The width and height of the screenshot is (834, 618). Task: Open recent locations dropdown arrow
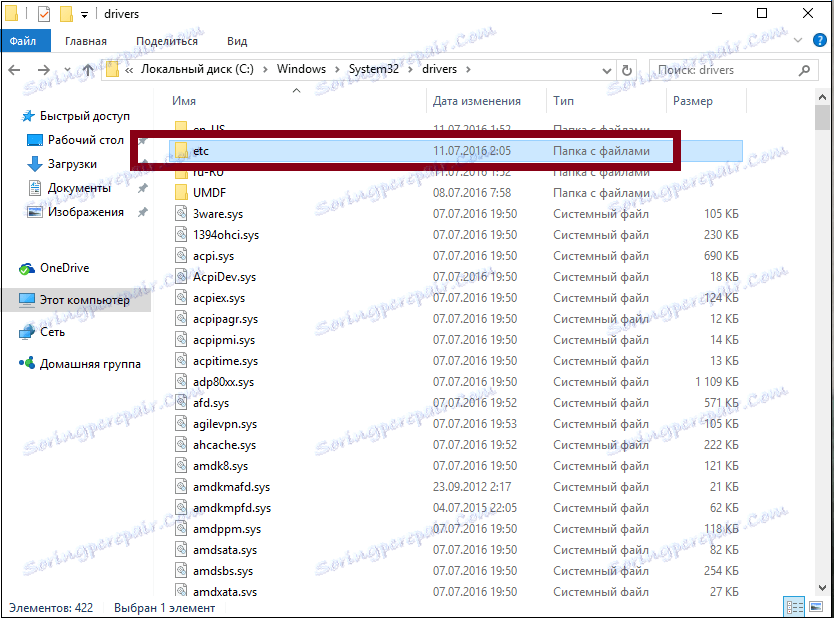(x=67, y=70)
